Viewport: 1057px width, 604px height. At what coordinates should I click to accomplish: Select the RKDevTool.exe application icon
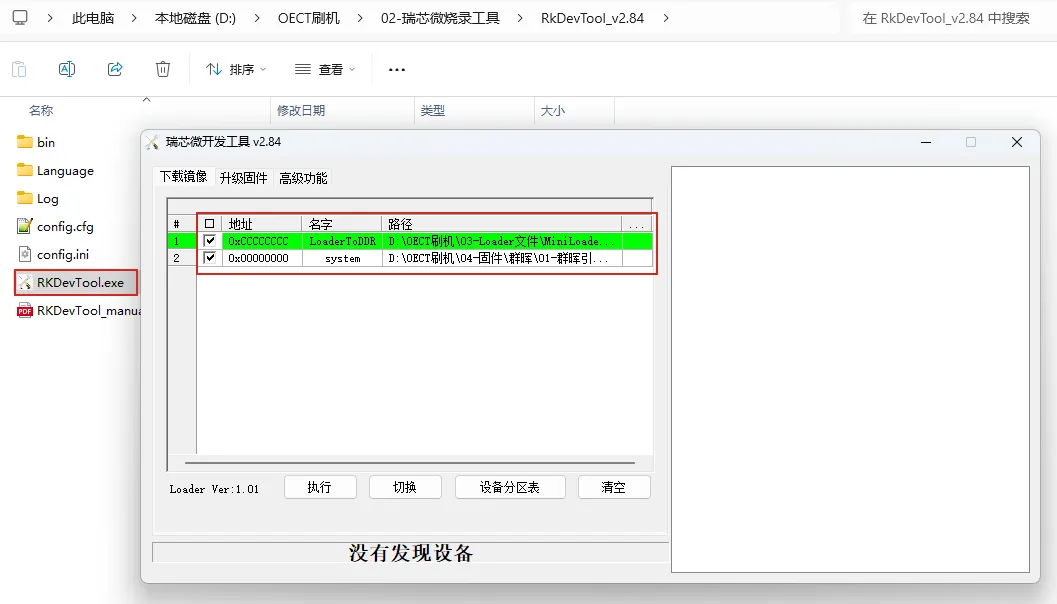25,282
